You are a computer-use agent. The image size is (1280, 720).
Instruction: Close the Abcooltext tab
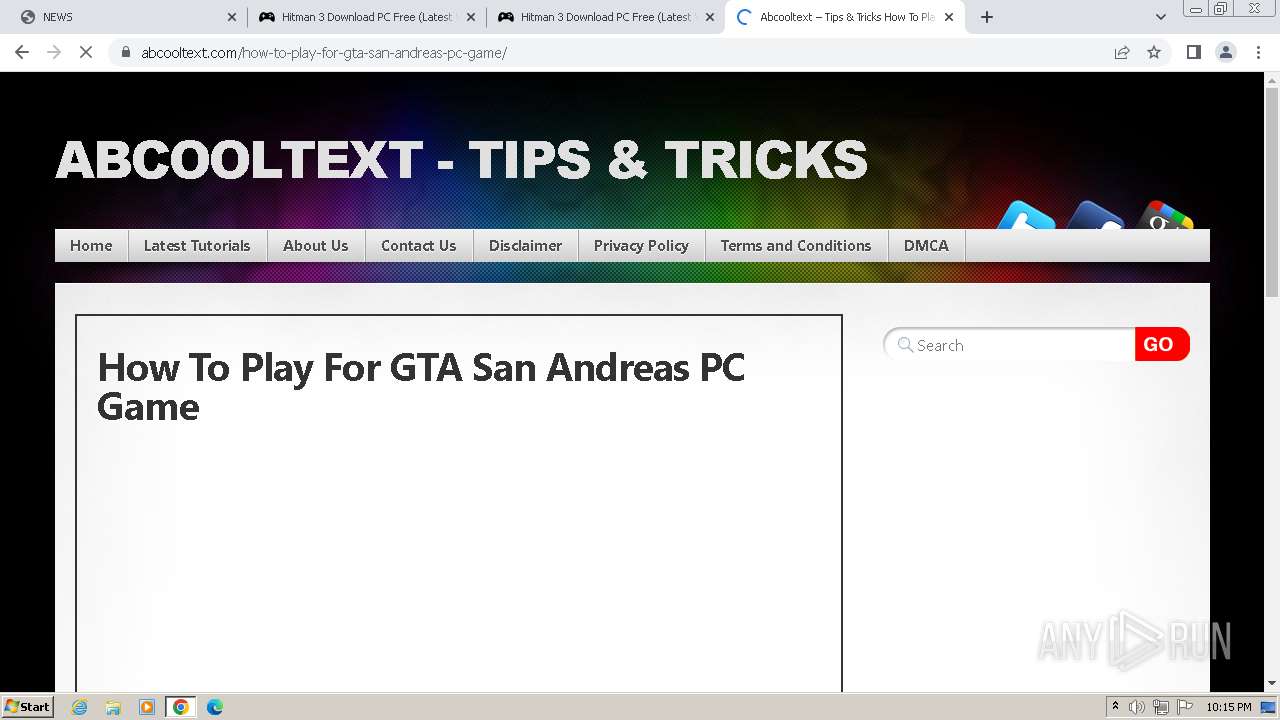tap(949, 17)
